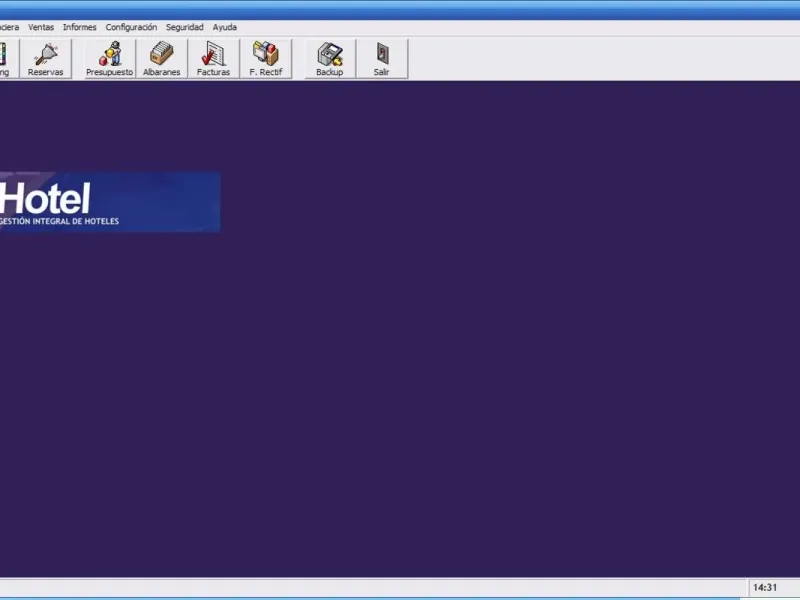Viewport: 800px width, 600px height.
Task: Open the Facturas toolbar icon
Action: pos(213,59)
